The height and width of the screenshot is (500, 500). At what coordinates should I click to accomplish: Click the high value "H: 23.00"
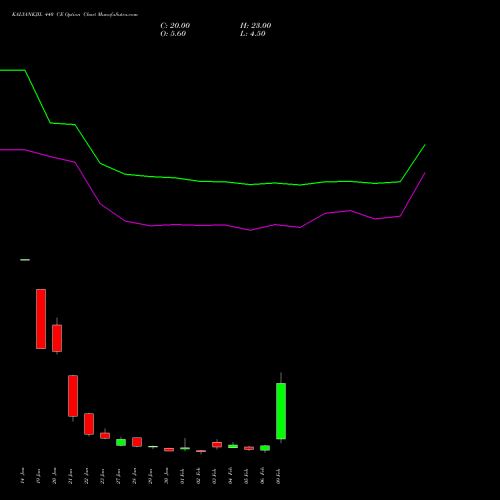pyautogui.click(x=256, y=26)
